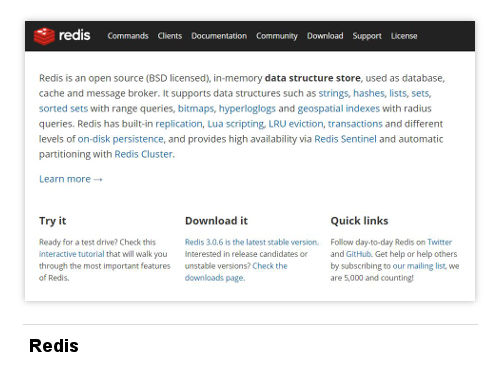Open the Check the downloads page link
500x376 pixels.
(x=236, y=272)
